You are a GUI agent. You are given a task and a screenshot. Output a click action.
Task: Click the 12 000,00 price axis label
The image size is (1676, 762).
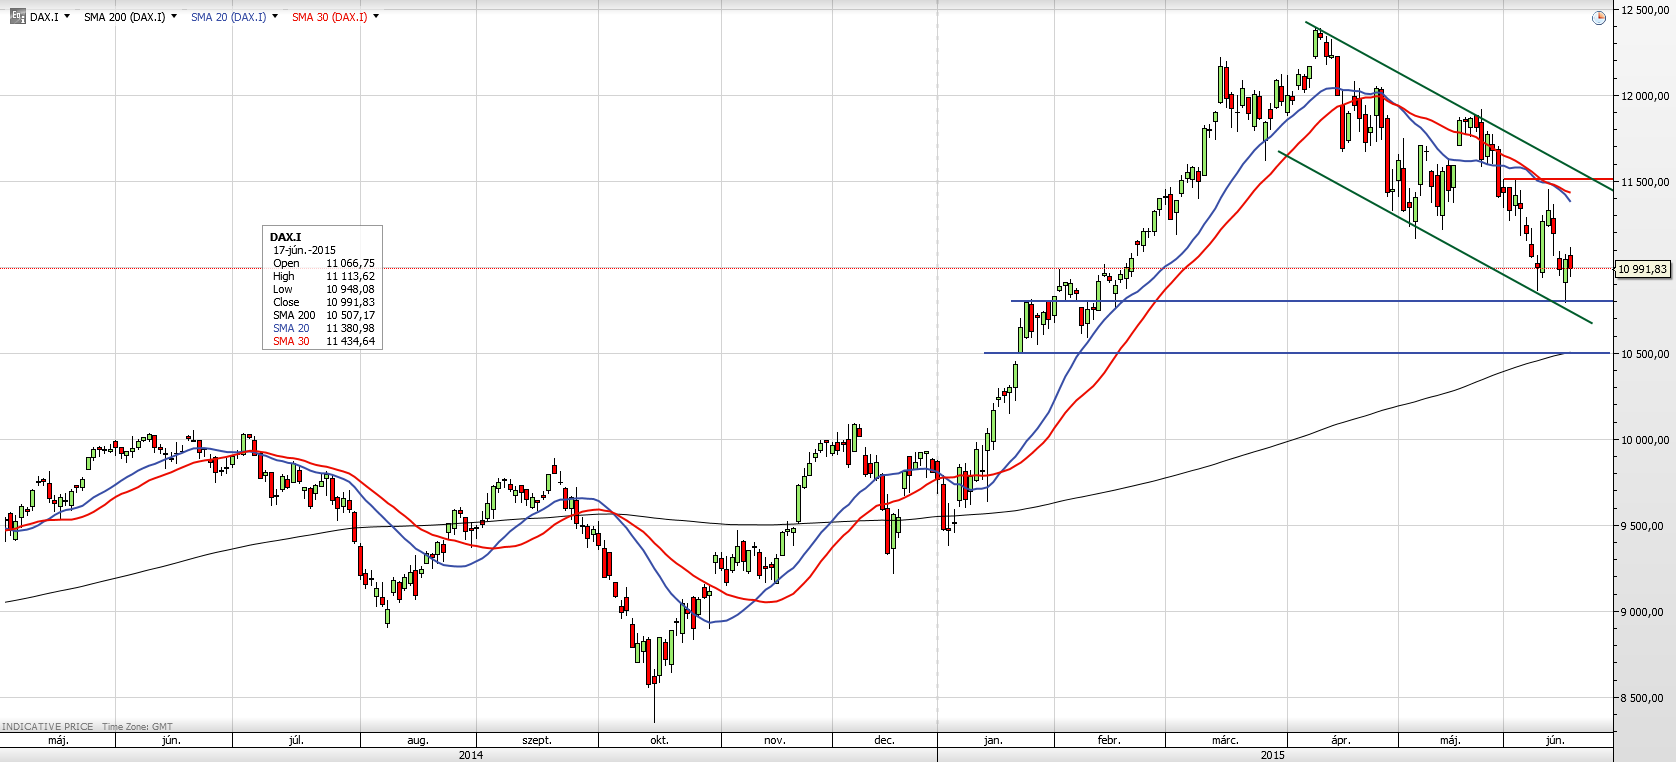pos(1645,96)
